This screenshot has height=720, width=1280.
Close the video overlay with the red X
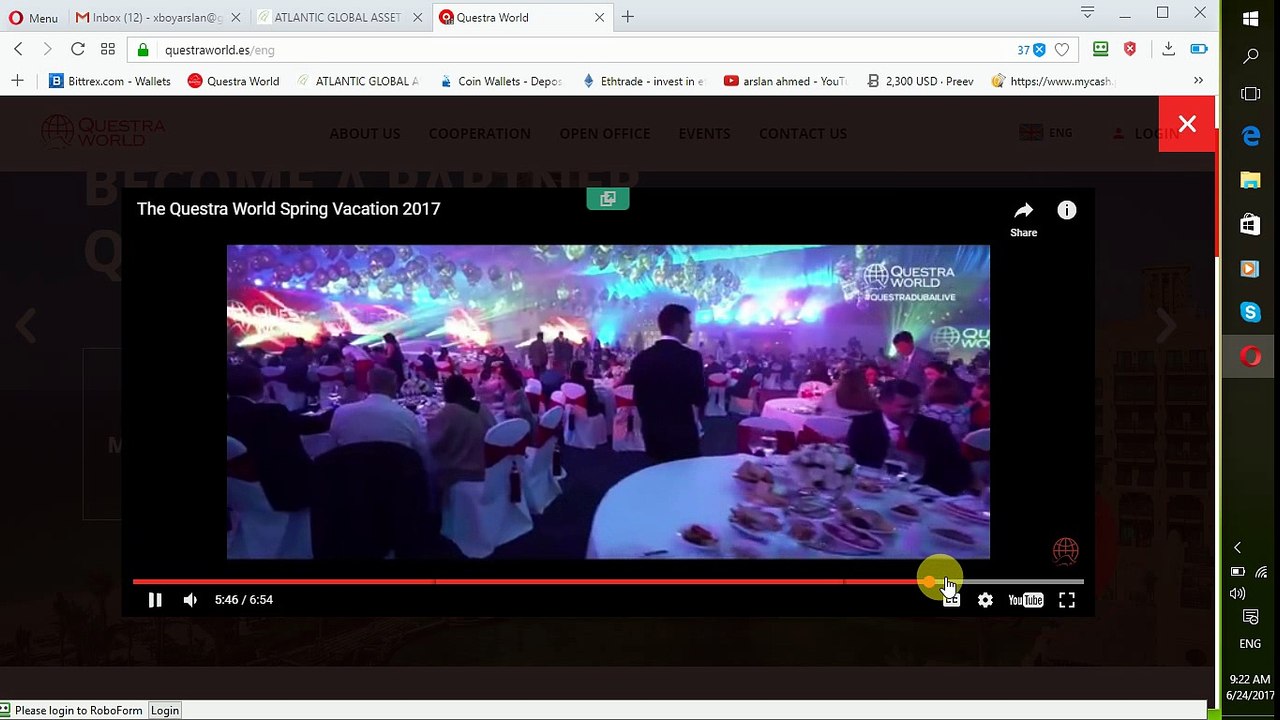[1187, 124]
